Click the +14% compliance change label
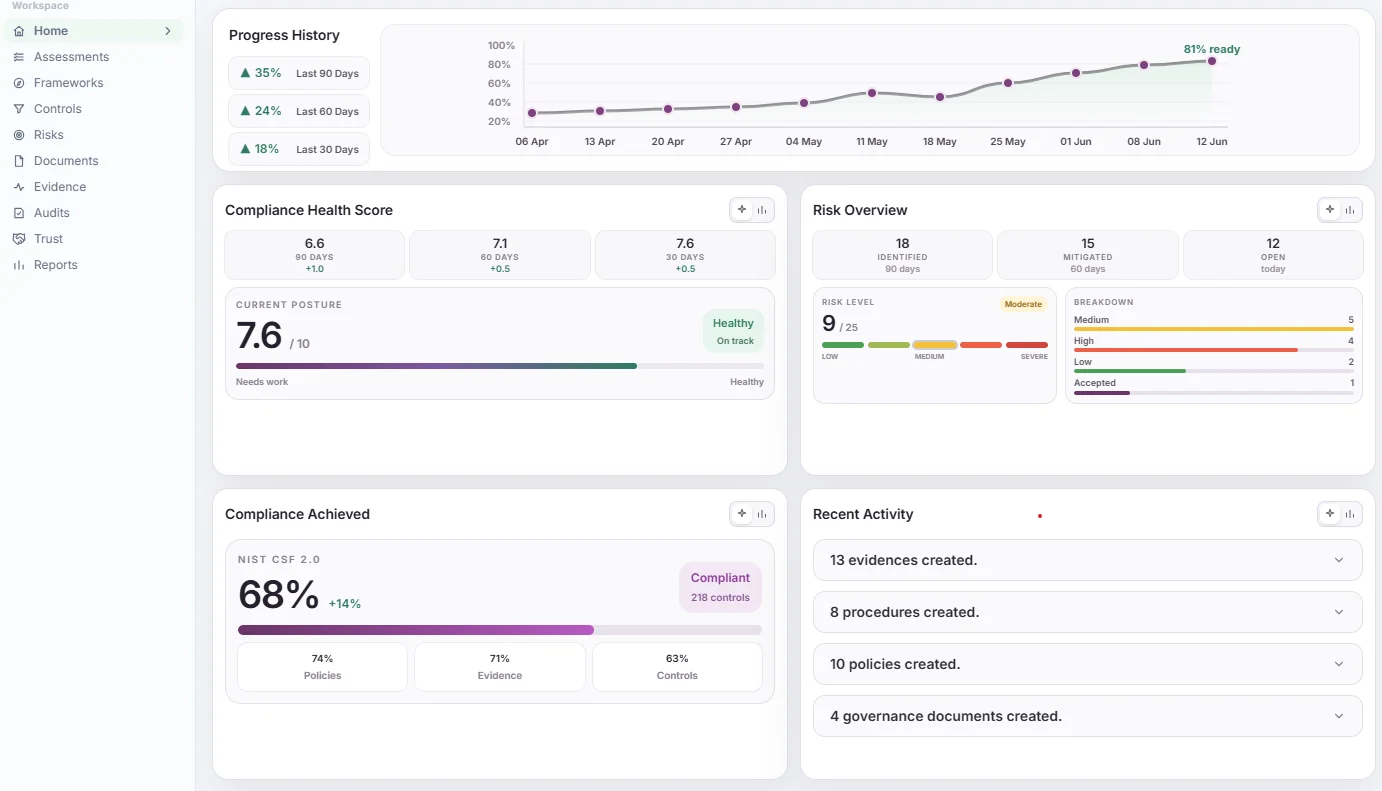This screenshot has width=1382, height=791. coord(344,604)
